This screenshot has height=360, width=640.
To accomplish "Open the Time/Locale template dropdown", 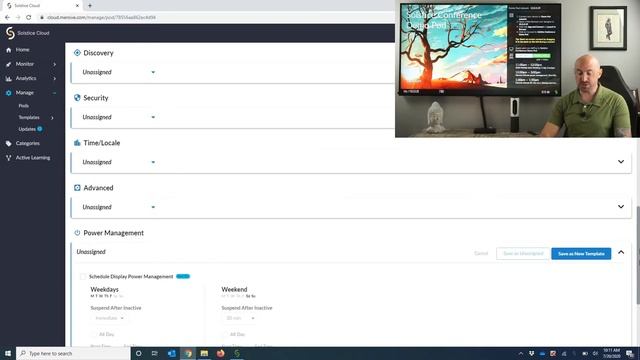I will 119,162.
